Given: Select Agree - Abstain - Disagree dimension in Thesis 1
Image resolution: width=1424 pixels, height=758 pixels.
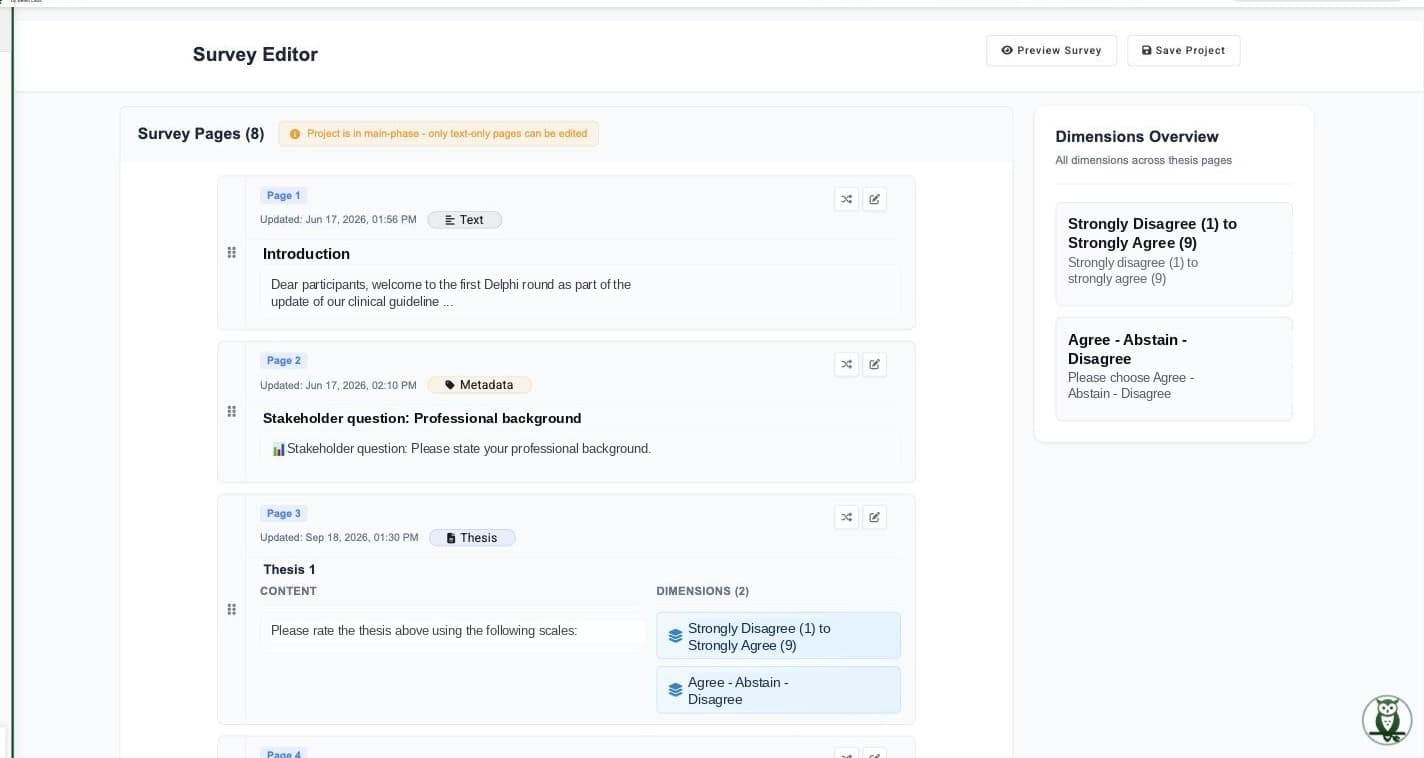Looking at the screenshot, I should 778,690.
